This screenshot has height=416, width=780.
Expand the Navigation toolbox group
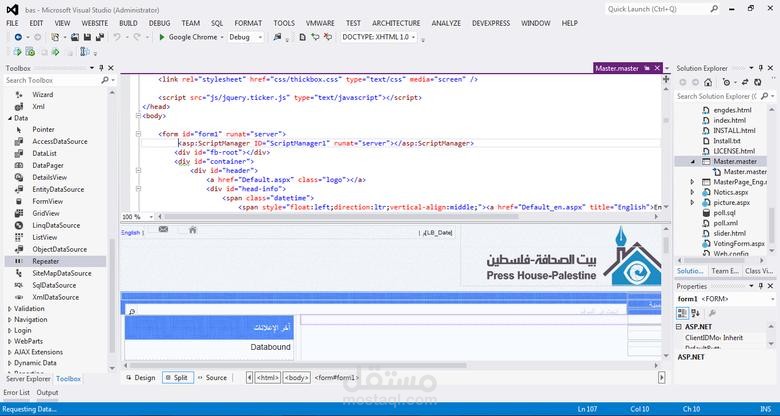pos(9,319)
